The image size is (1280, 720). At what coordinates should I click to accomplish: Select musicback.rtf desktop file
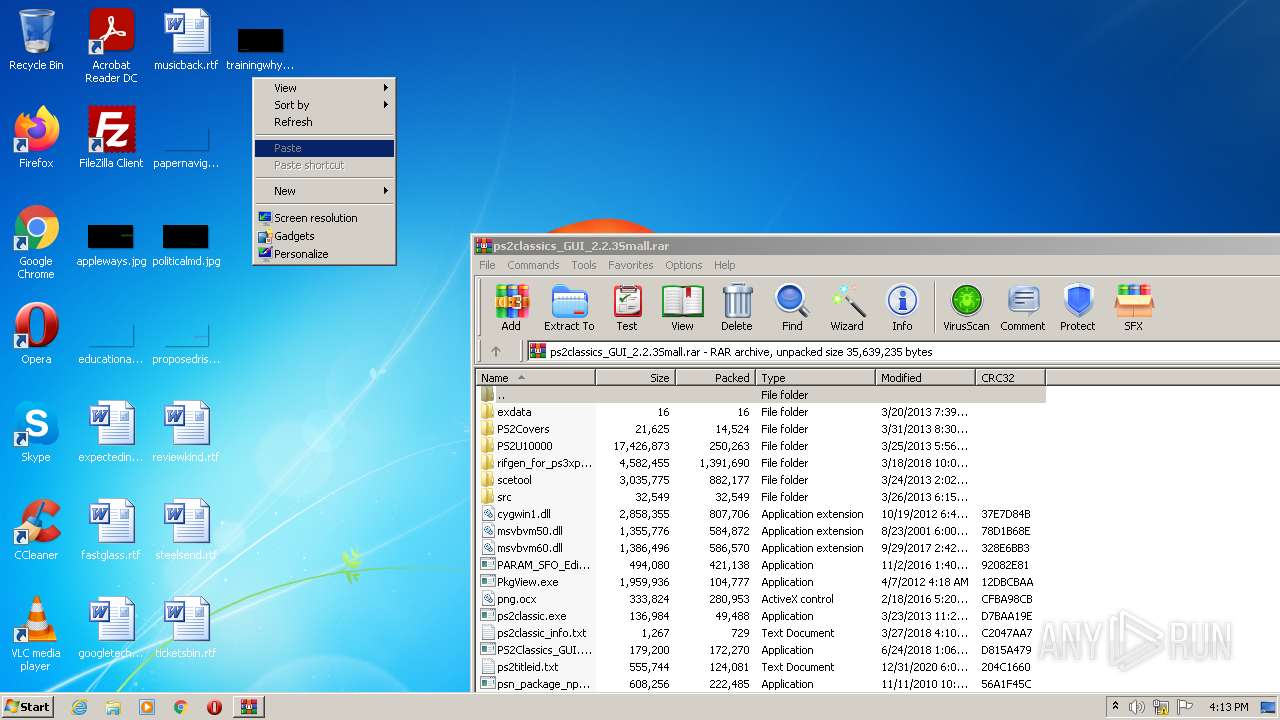point(186,41)
